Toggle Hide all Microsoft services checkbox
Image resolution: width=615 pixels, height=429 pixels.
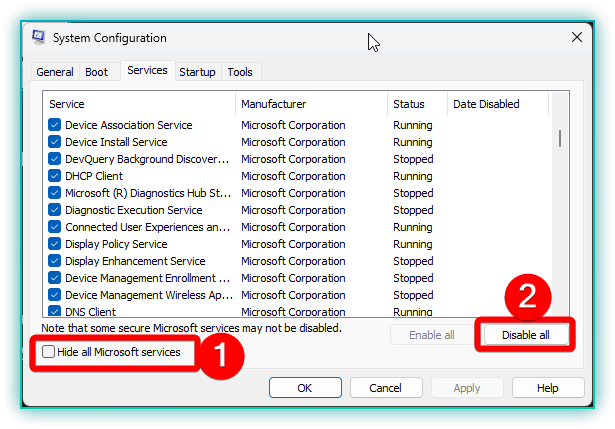(49, 352)
